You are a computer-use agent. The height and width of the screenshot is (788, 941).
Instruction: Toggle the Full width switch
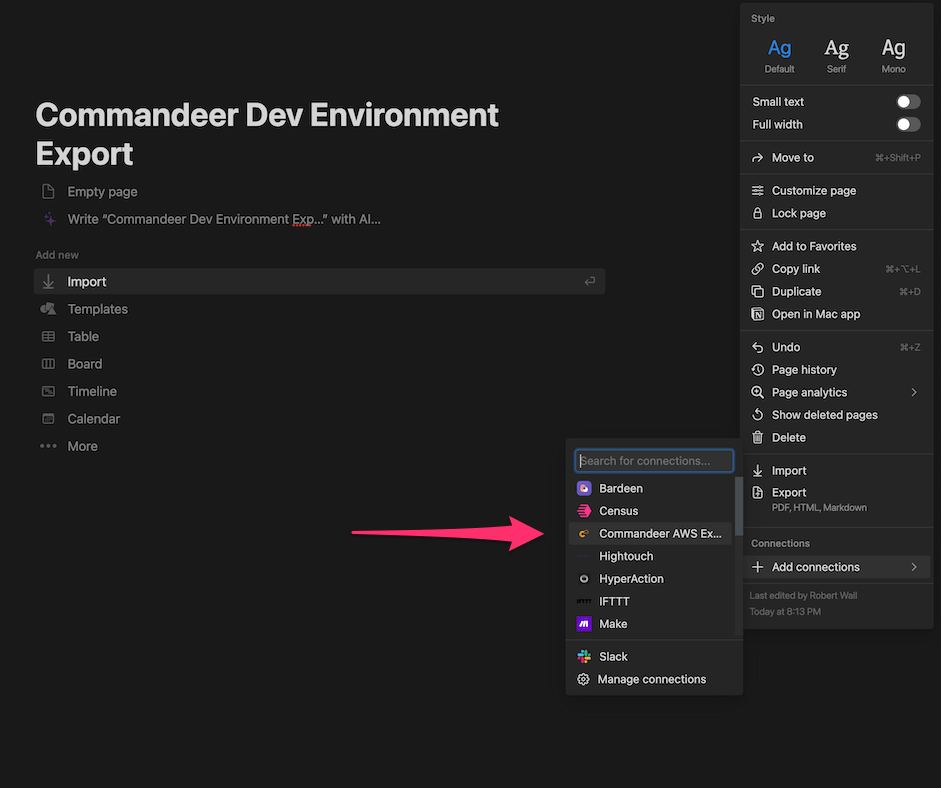click(x=908, y=124)
